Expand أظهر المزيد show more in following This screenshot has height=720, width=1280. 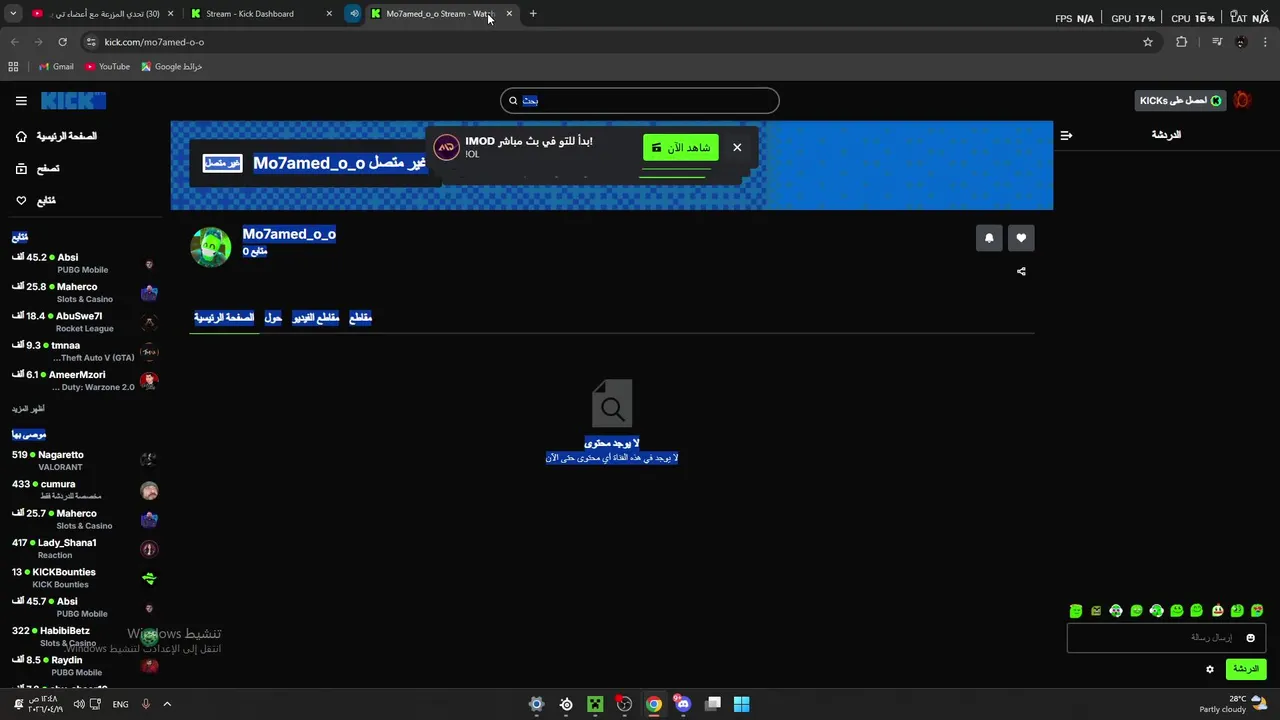coord(28,409)
